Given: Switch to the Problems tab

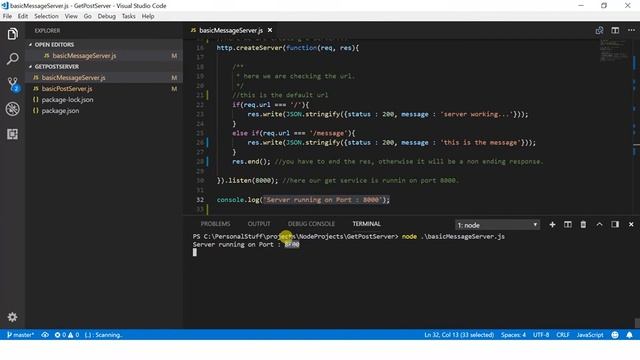Looking at the screenshot, I should tap(215, 224).
